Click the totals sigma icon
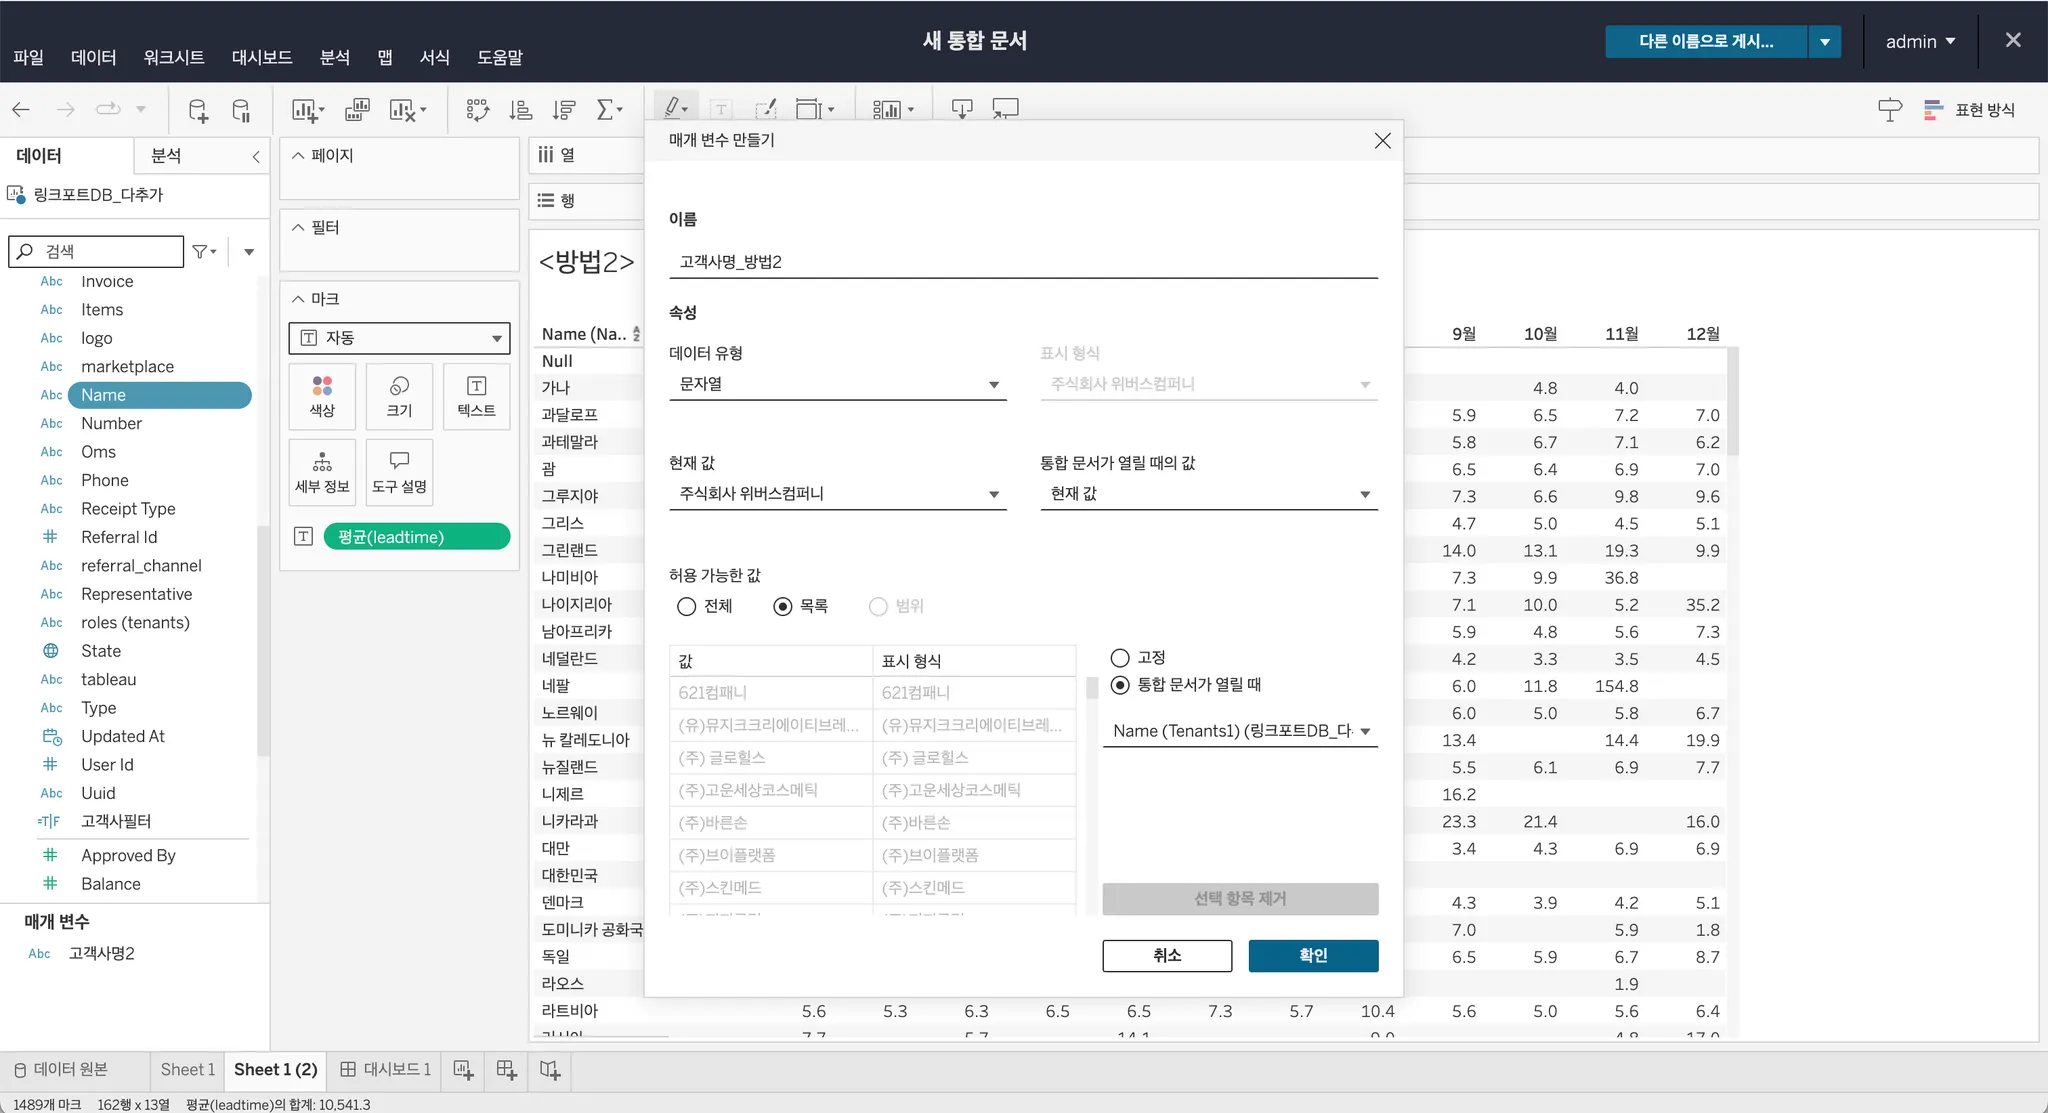Screen dimensions: 2048x1113 click(x=605, y=110)
